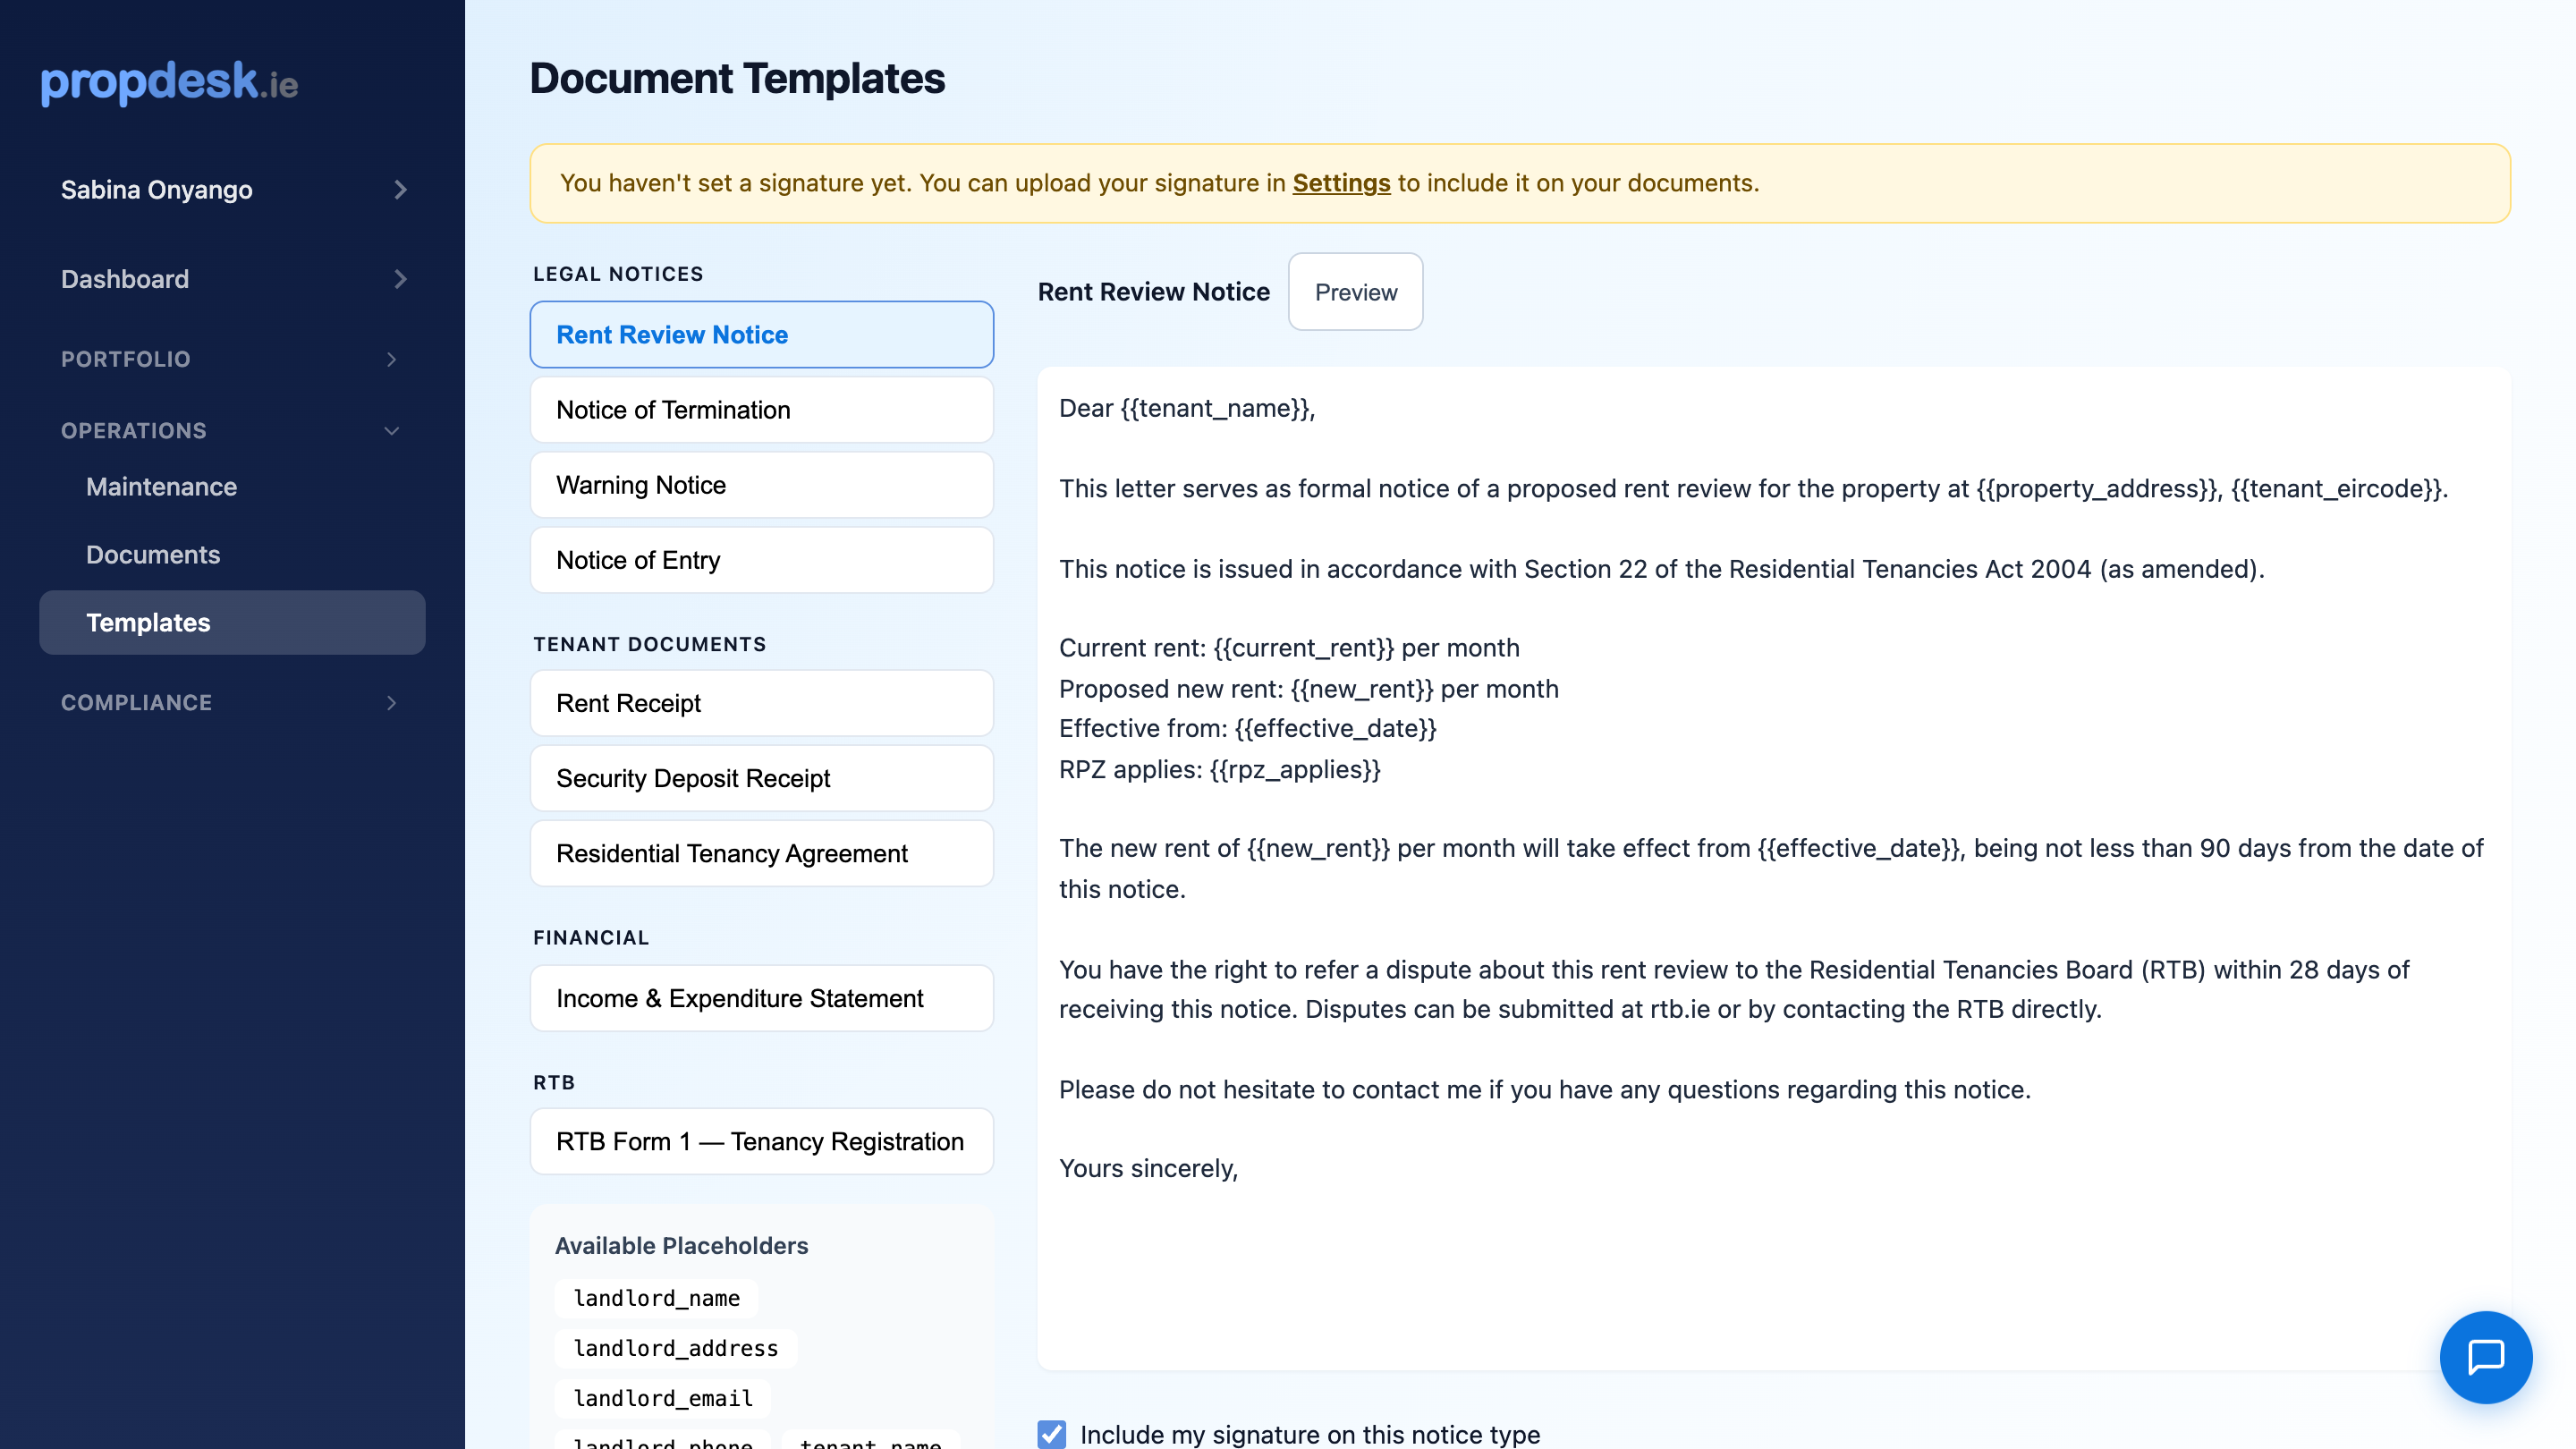This screenshot has width=2576, height=1449.
Task: Click the Document Templates heading
Action: pyautogui.click(x=737, y=78)
